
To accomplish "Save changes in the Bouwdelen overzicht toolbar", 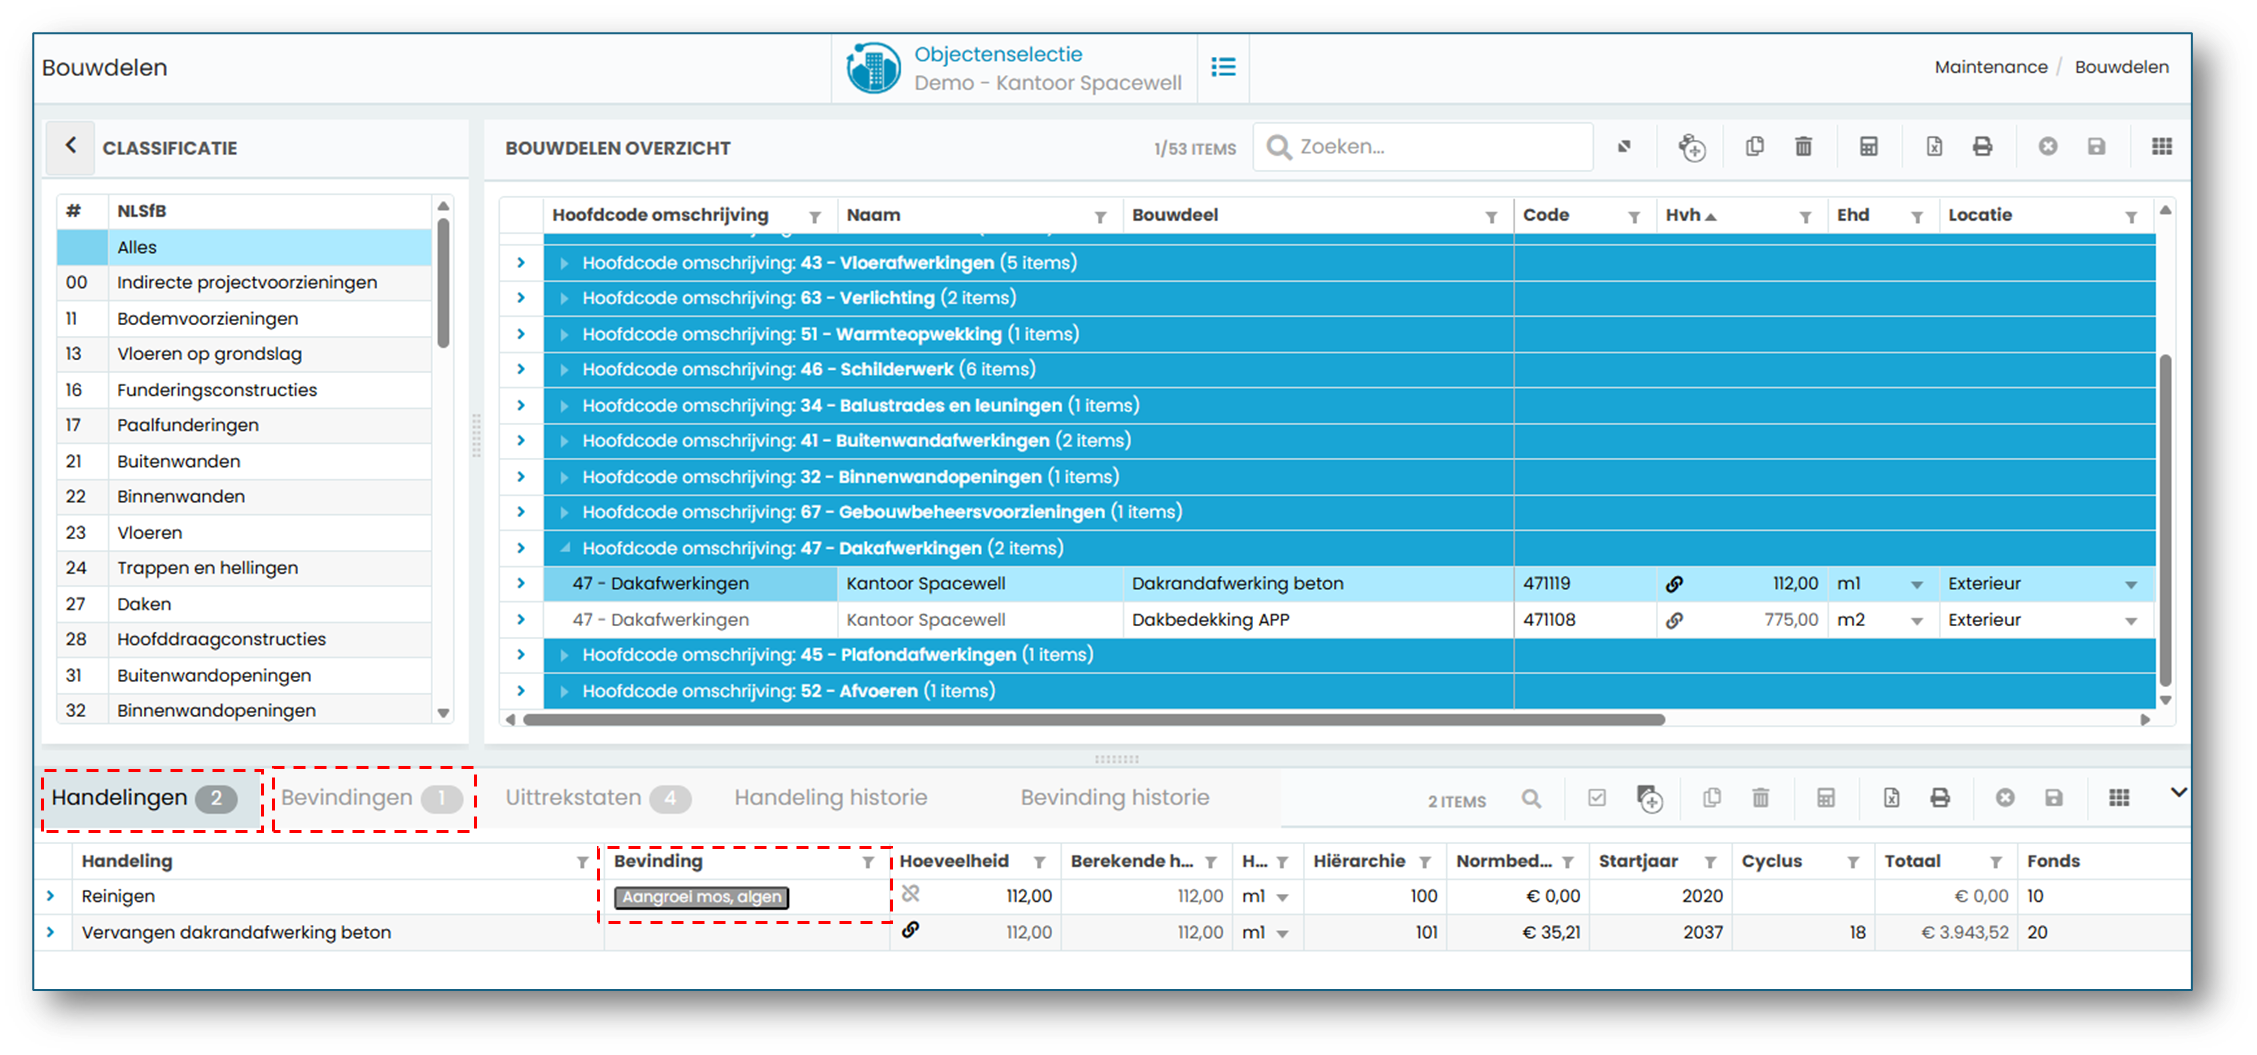I will pos(2097,147).
